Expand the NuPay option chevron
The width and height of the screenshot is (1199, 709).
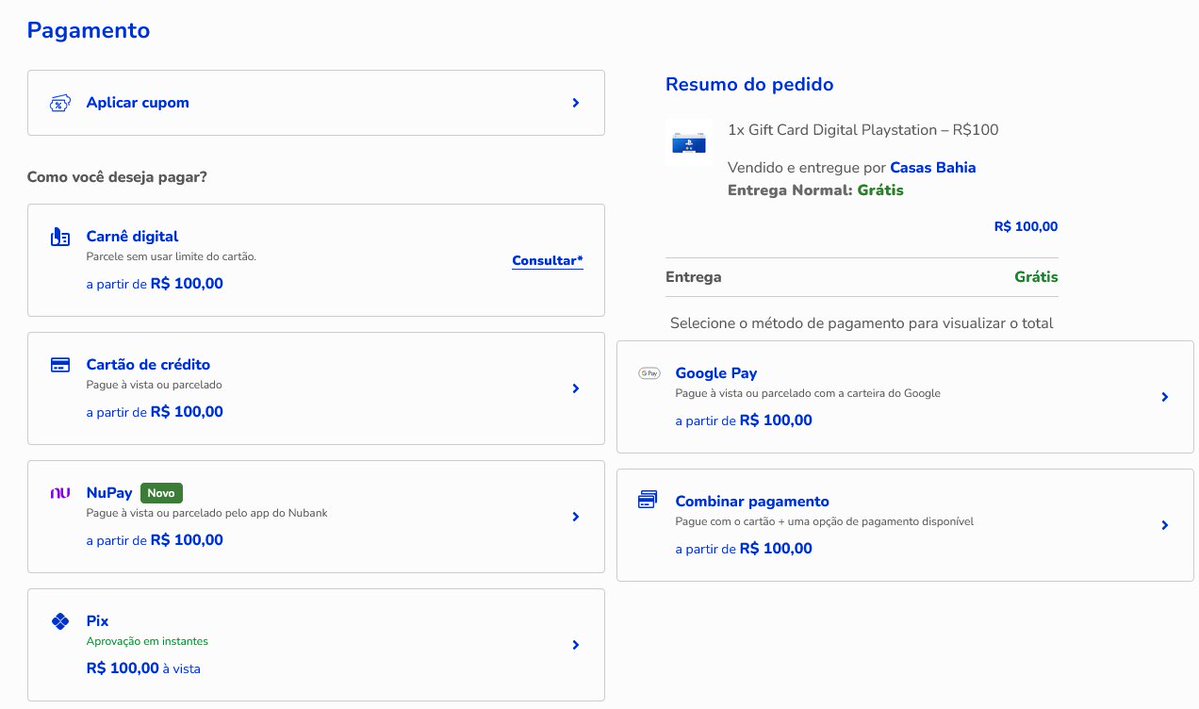click(576, 517)
